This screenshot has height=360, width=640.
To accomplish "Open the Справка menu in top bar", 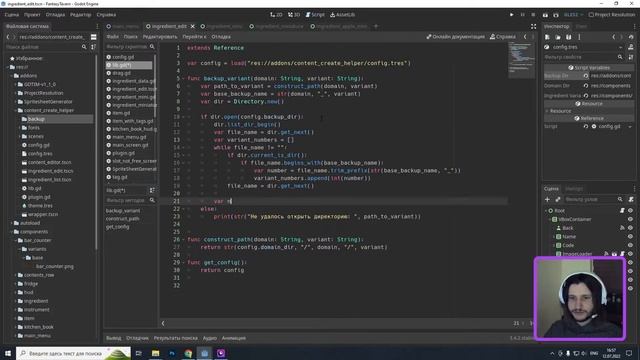I will (106, 15).
